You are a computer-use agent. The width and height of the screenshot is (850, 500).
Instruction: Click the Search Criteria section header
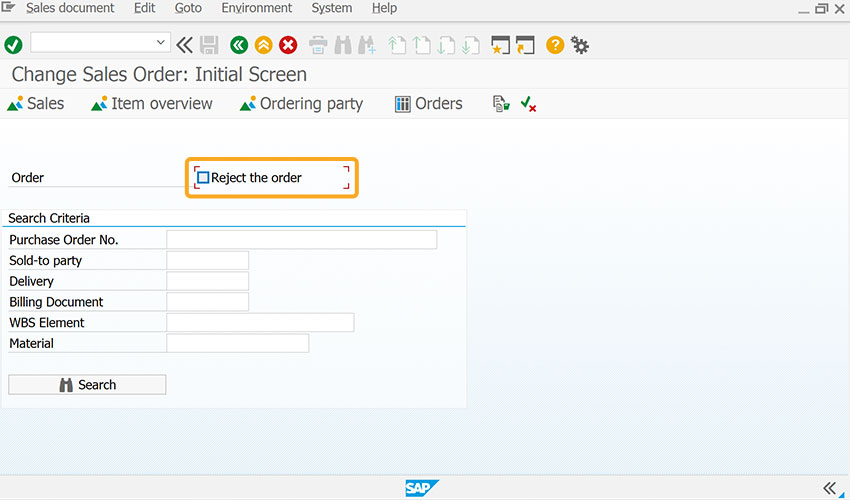coord(49,218)
